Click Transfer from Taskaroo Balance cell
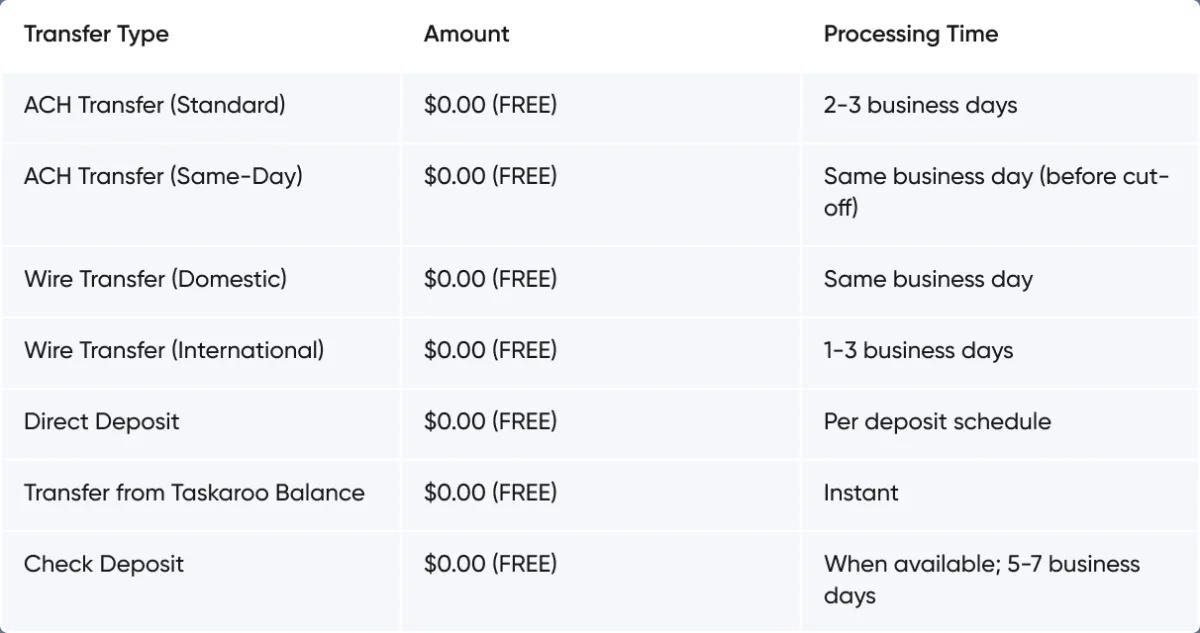Image resolution: width=1200 pixels, height=633 pixels. tap(194, 492)
